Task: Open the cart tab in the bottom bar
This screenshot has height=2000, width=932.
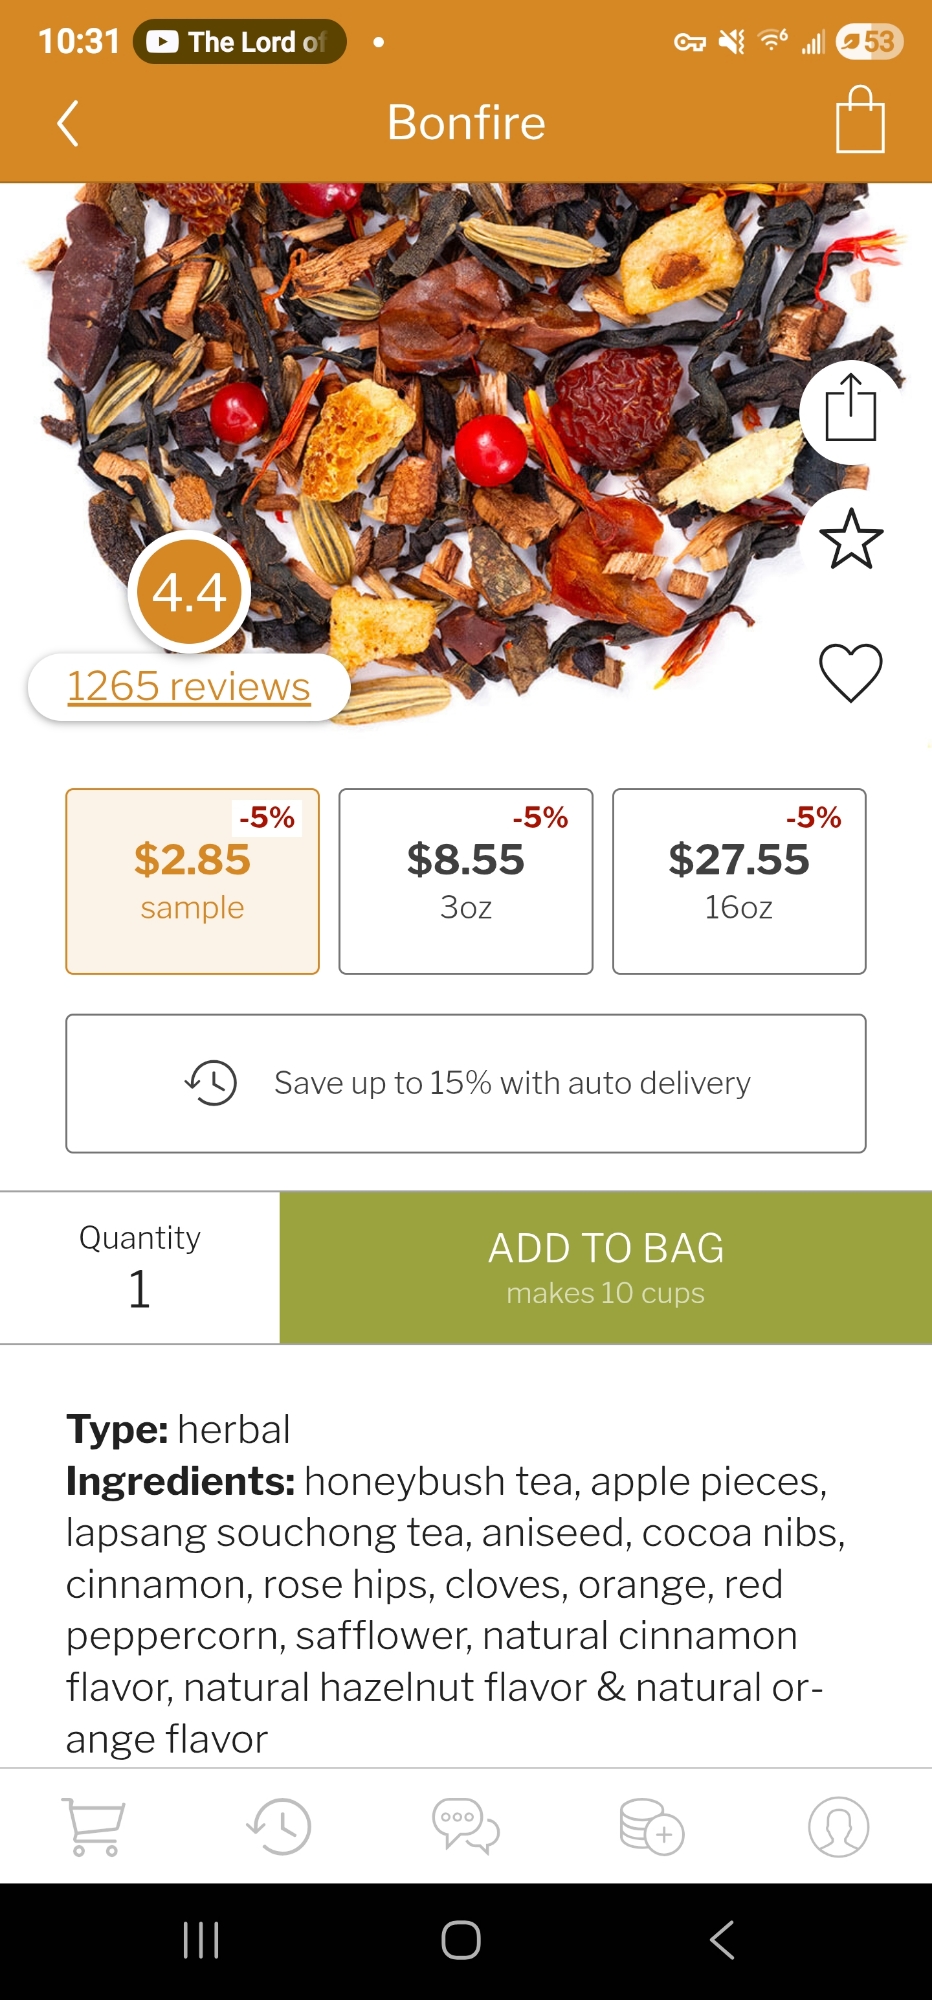Action: point(94,1827)
